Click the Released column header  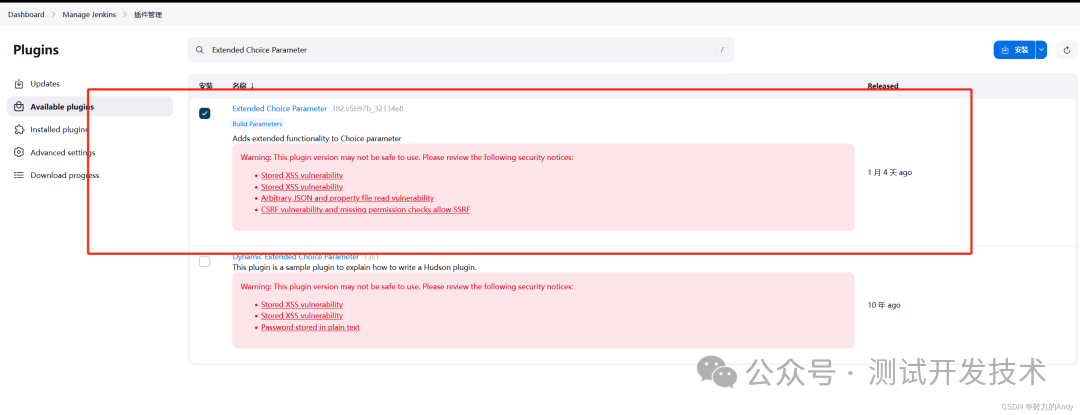point(883,86)
